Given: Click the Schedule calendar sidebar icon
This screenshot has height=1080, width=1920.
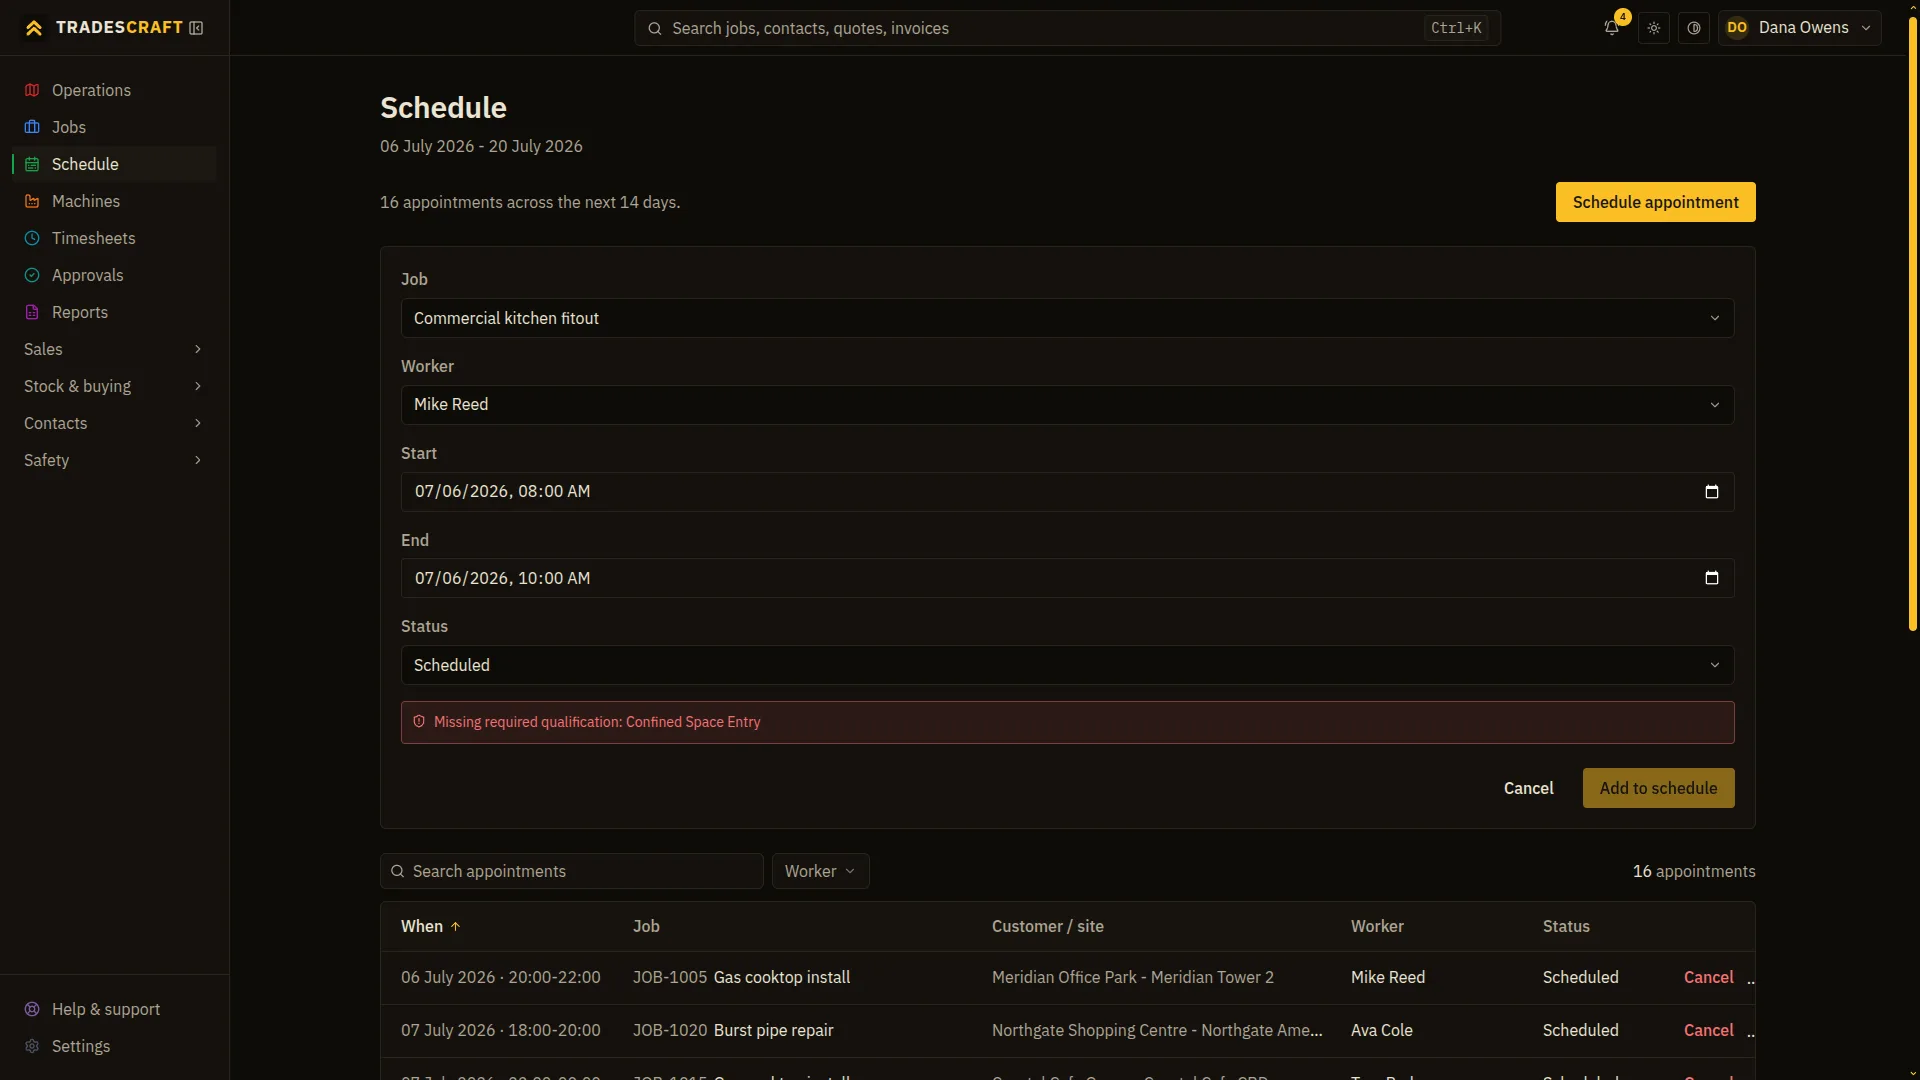Looking at the screenshot, I should pyautogui.click(x=32, y=164).
